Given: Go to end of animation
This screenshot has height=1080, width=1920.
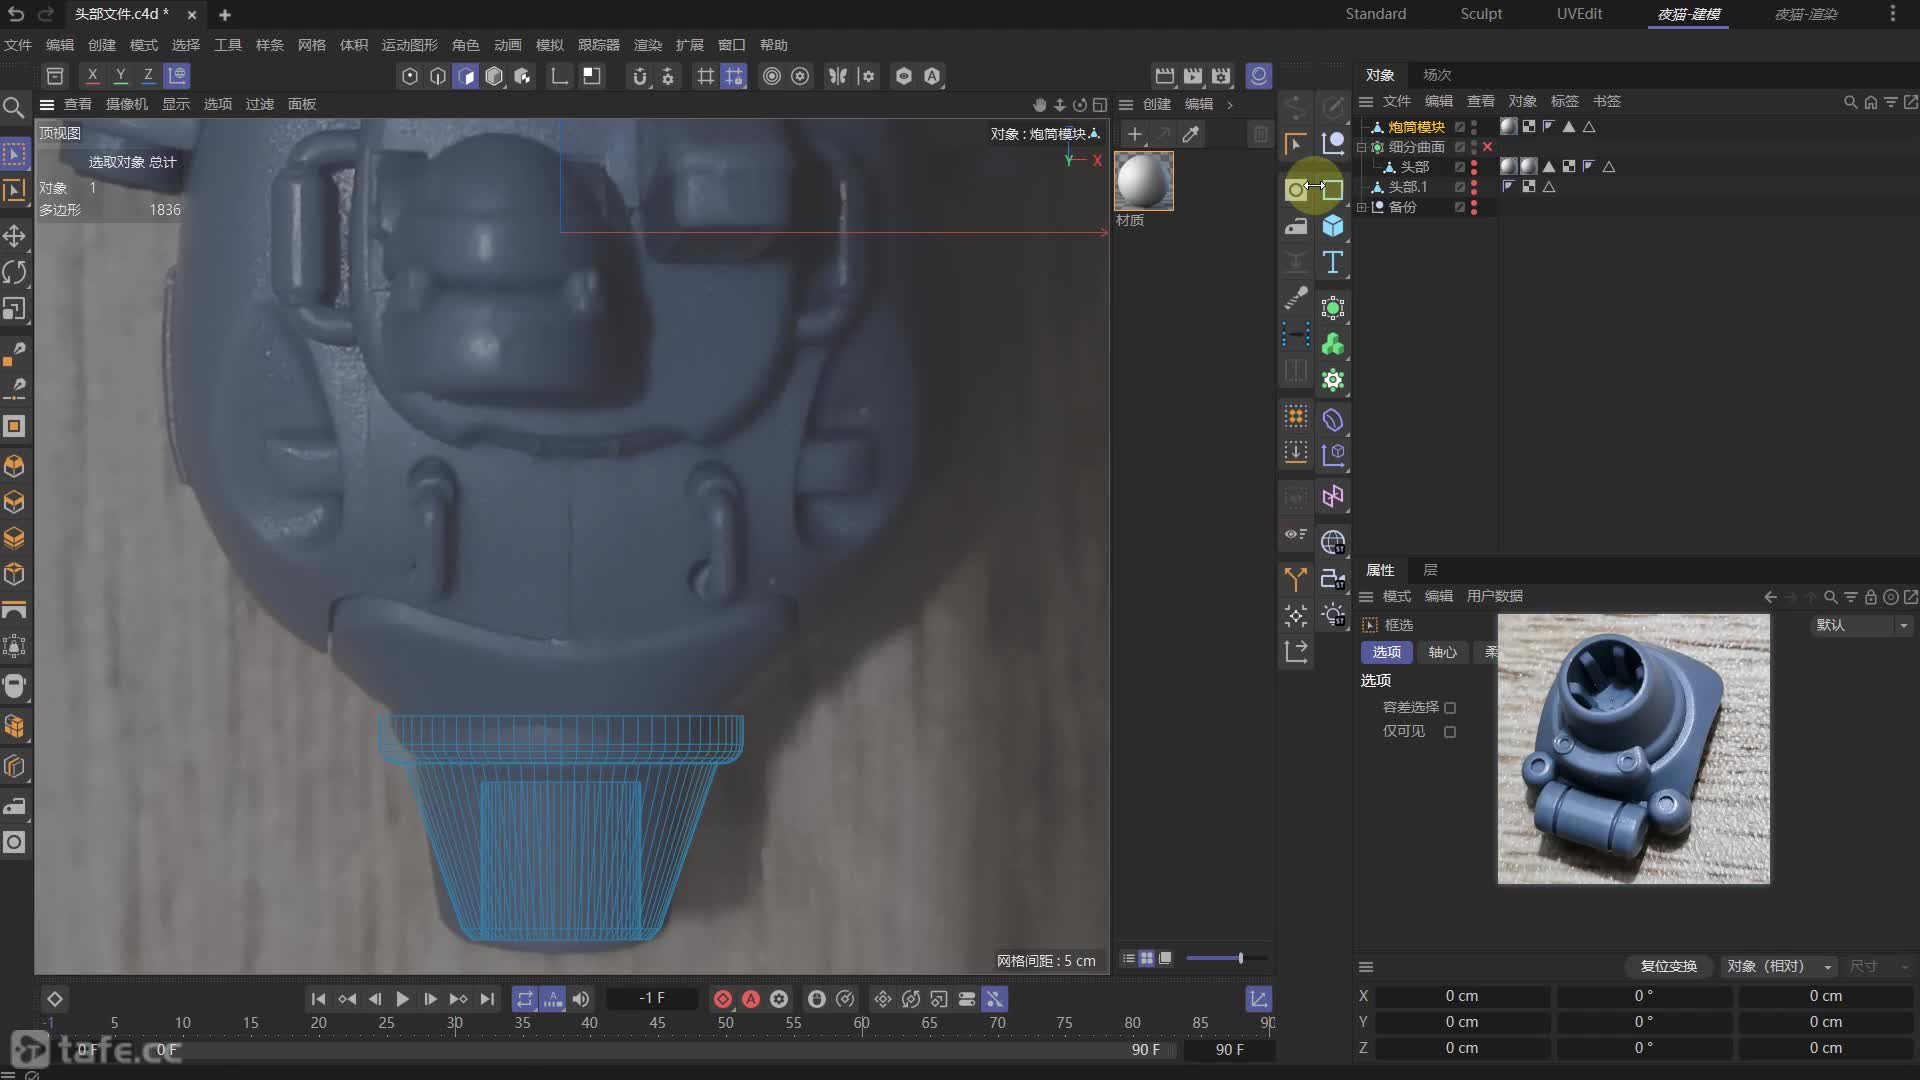Looking at the screenshot, I should tap(487, 999).
